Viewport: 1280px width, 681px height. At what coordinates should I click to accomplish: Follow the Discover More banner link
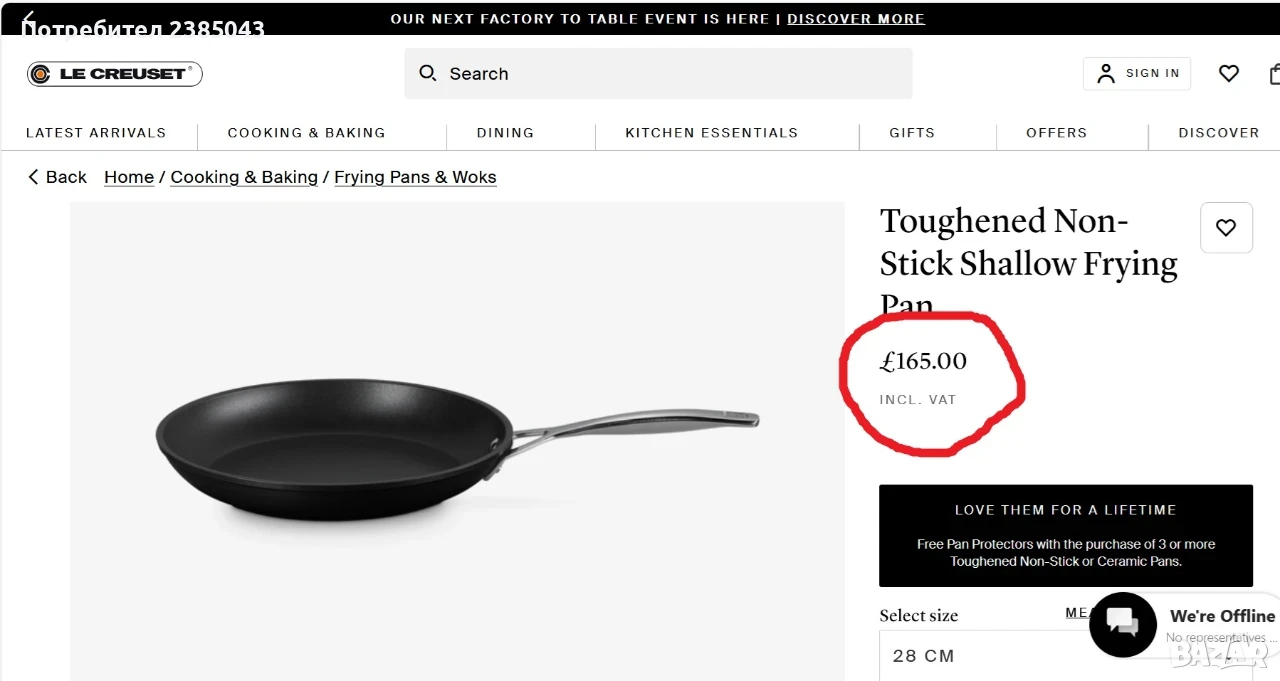tap(856, 19)
